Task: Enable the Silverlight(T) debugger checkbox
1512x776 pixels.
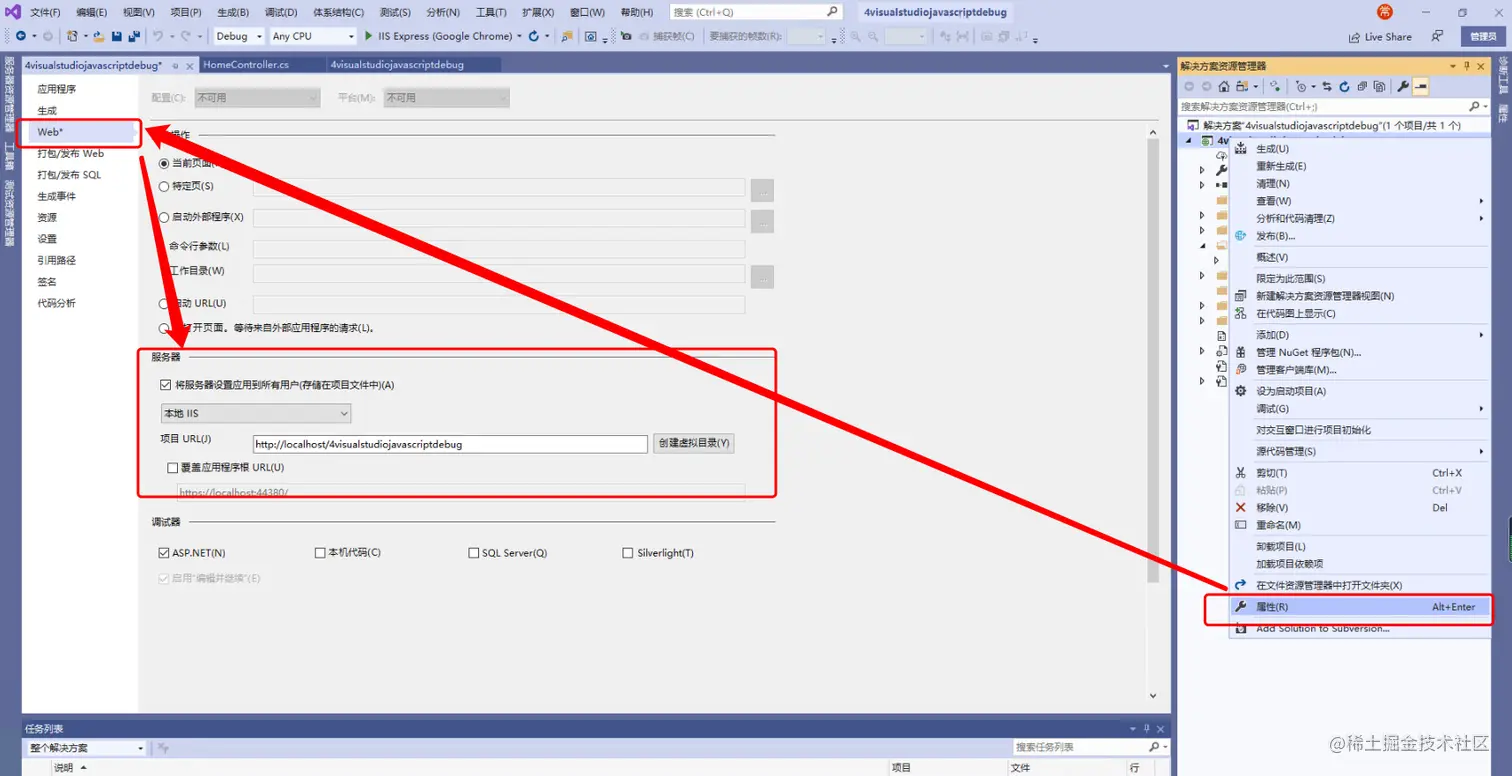Action: (x=628, y=552)
